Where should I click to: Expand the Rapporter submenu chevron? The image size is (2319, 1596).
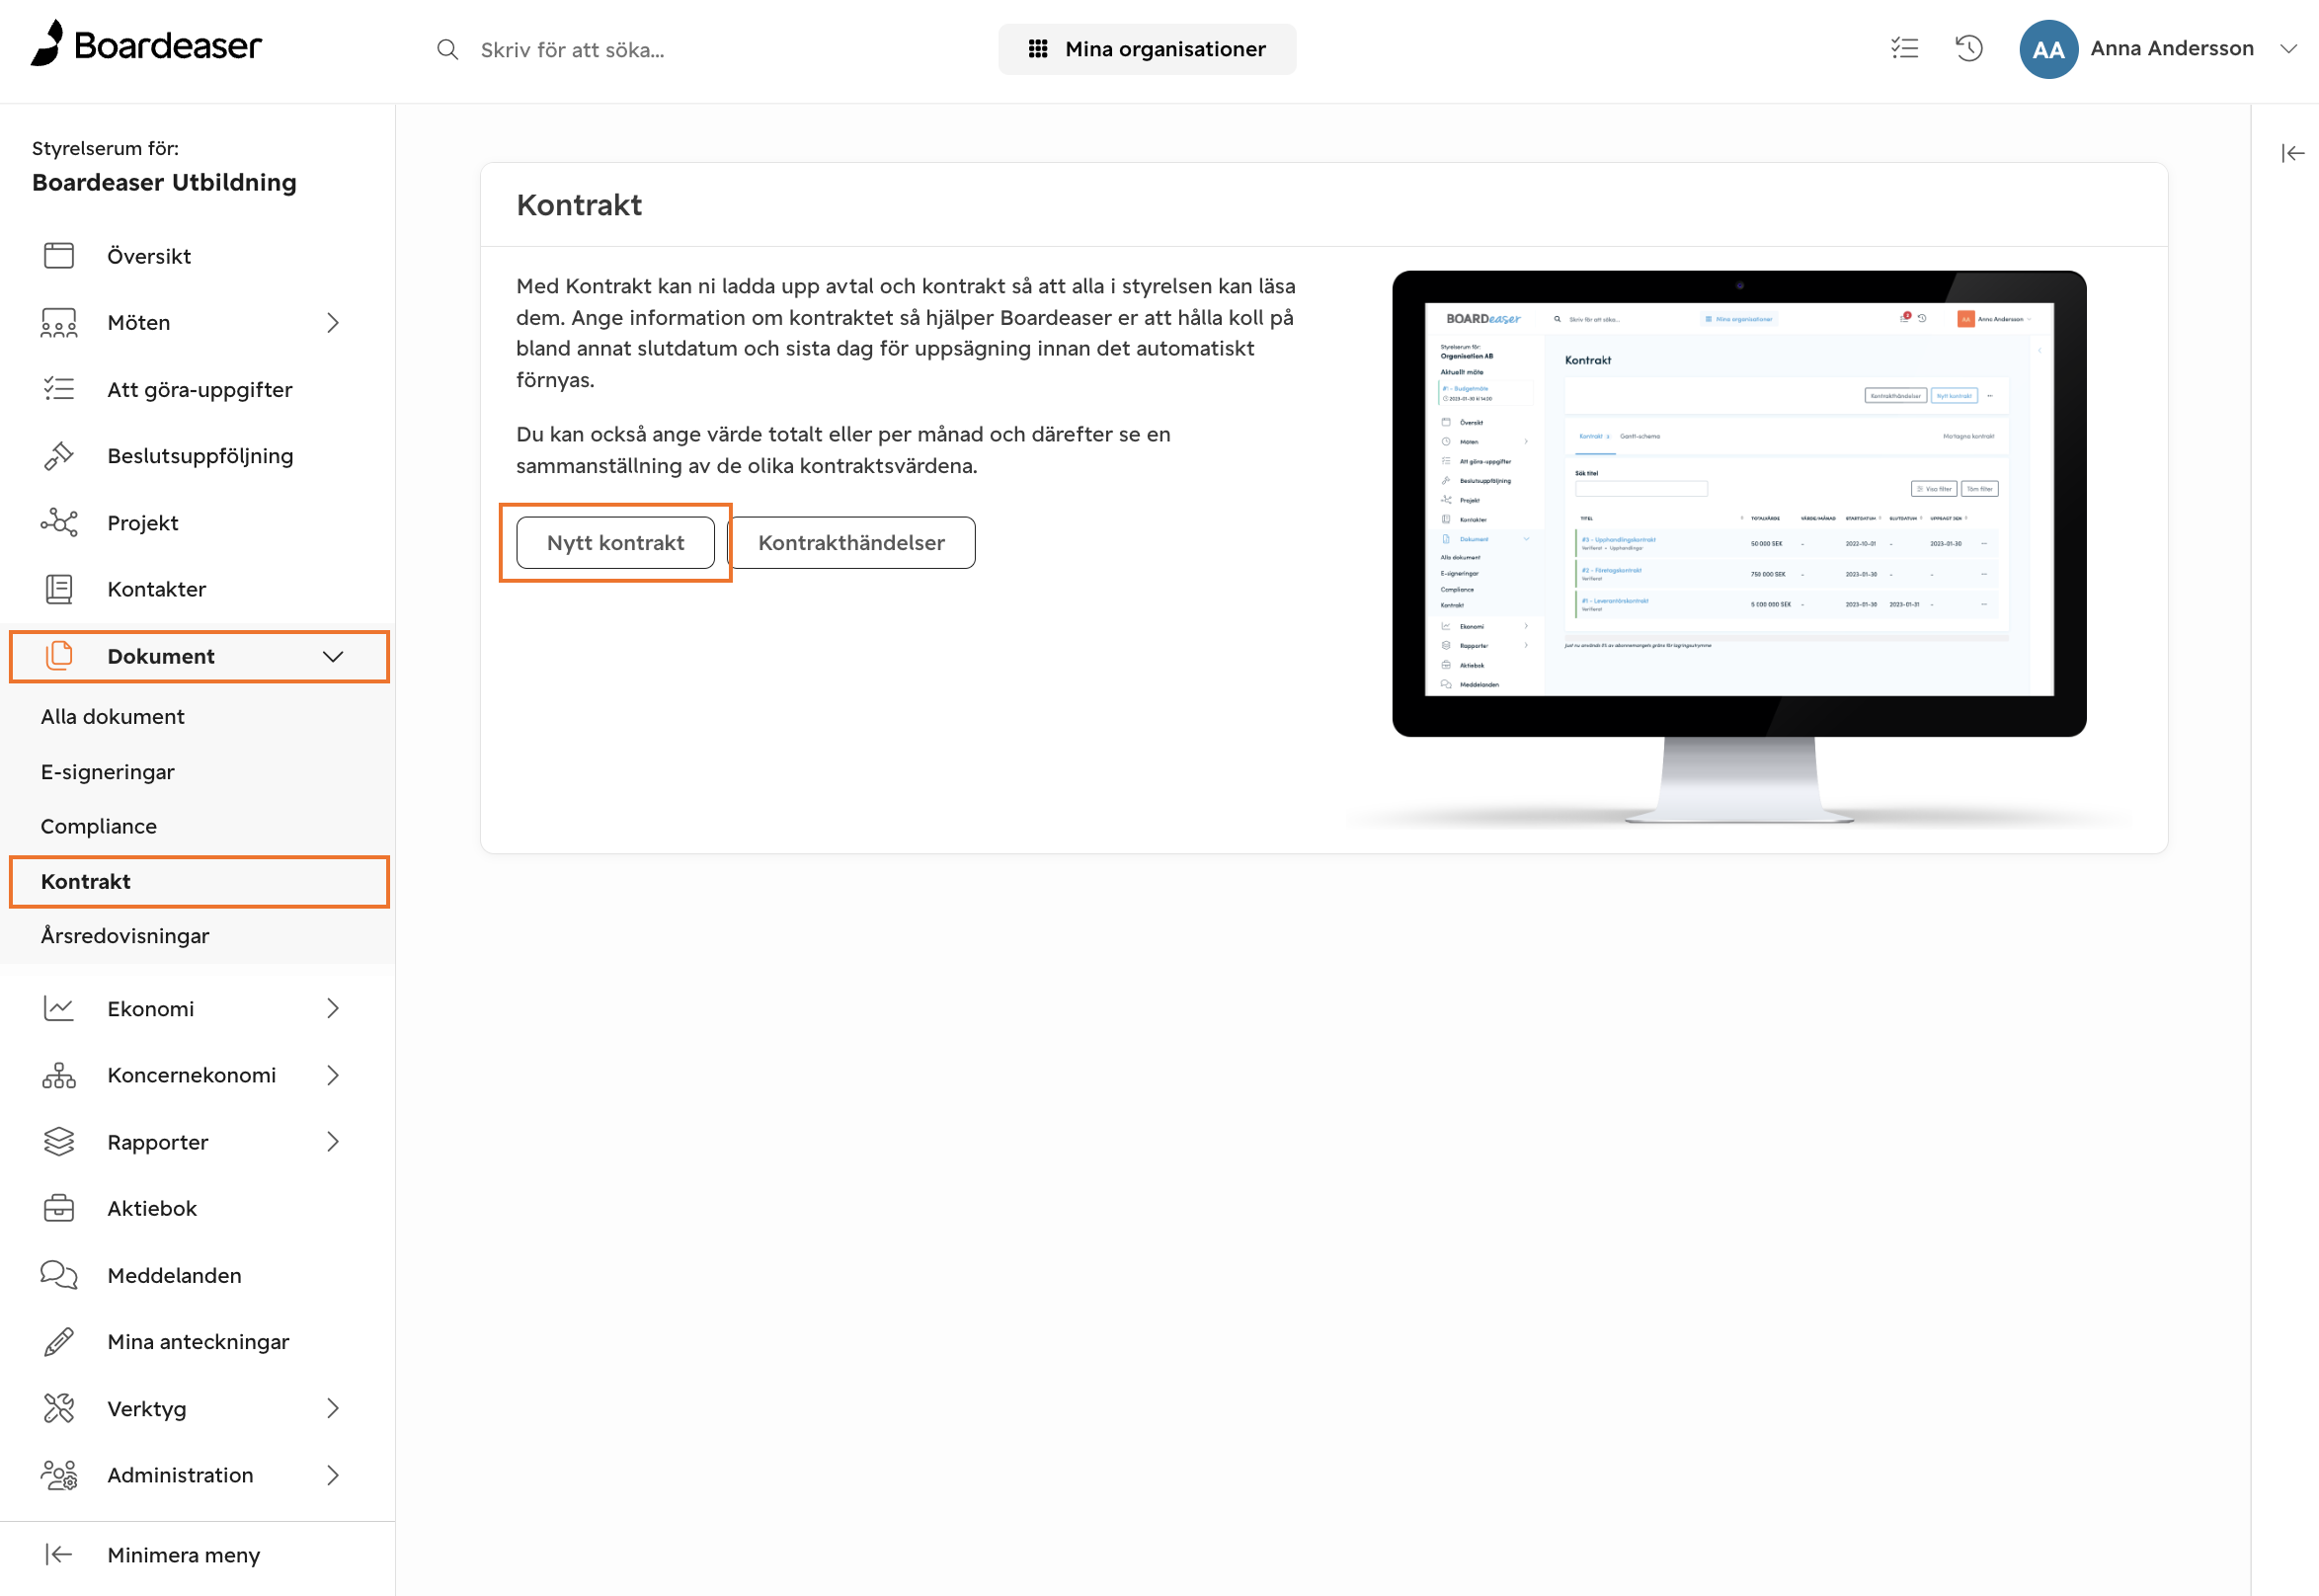(333, 1142)
